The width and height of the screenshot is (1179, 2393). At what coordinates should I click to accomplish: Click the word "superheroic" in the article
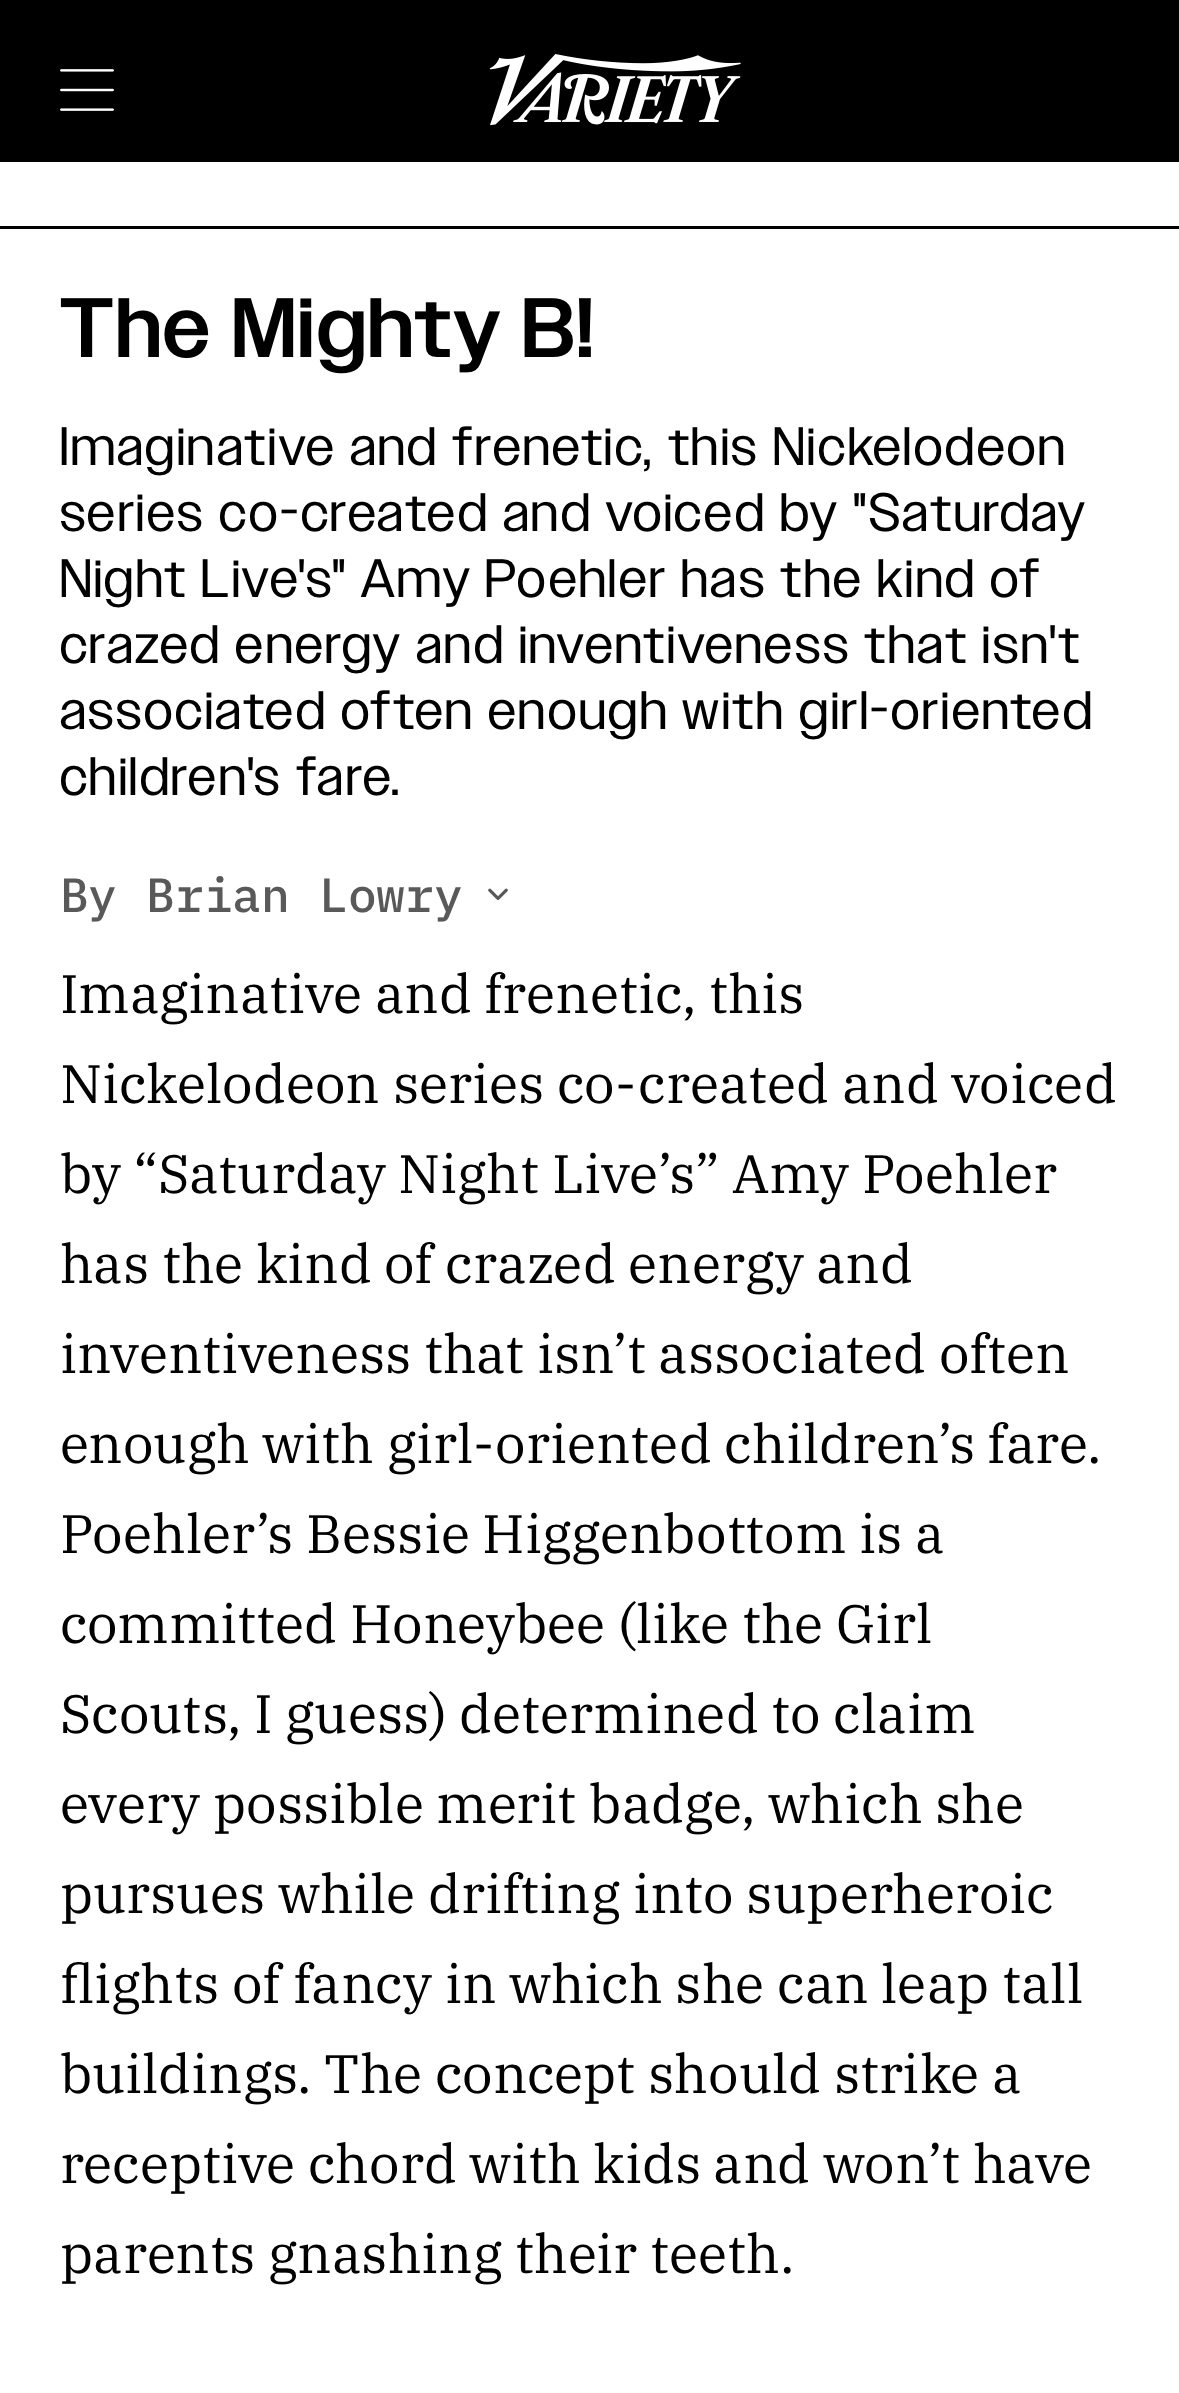point(899,1894)
